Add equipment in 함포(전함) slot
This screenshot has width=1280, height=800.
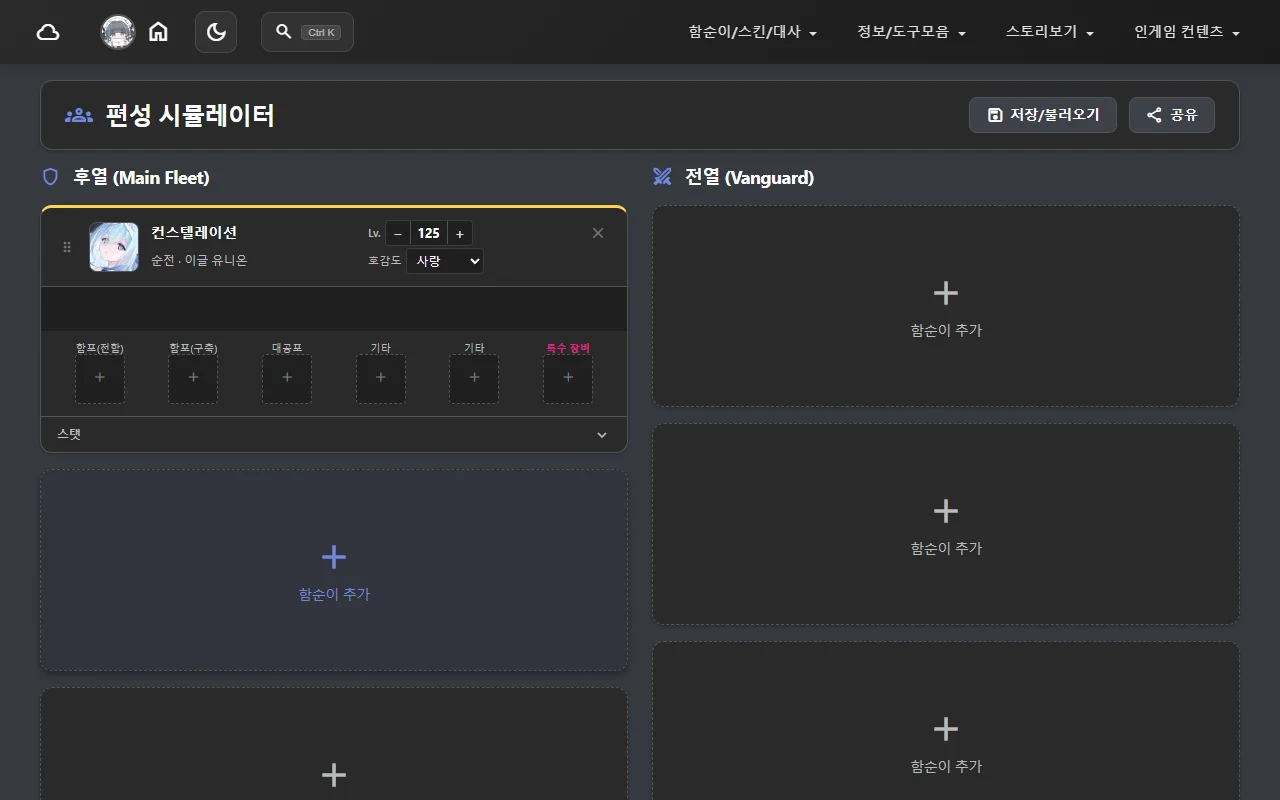click(100, 378)
